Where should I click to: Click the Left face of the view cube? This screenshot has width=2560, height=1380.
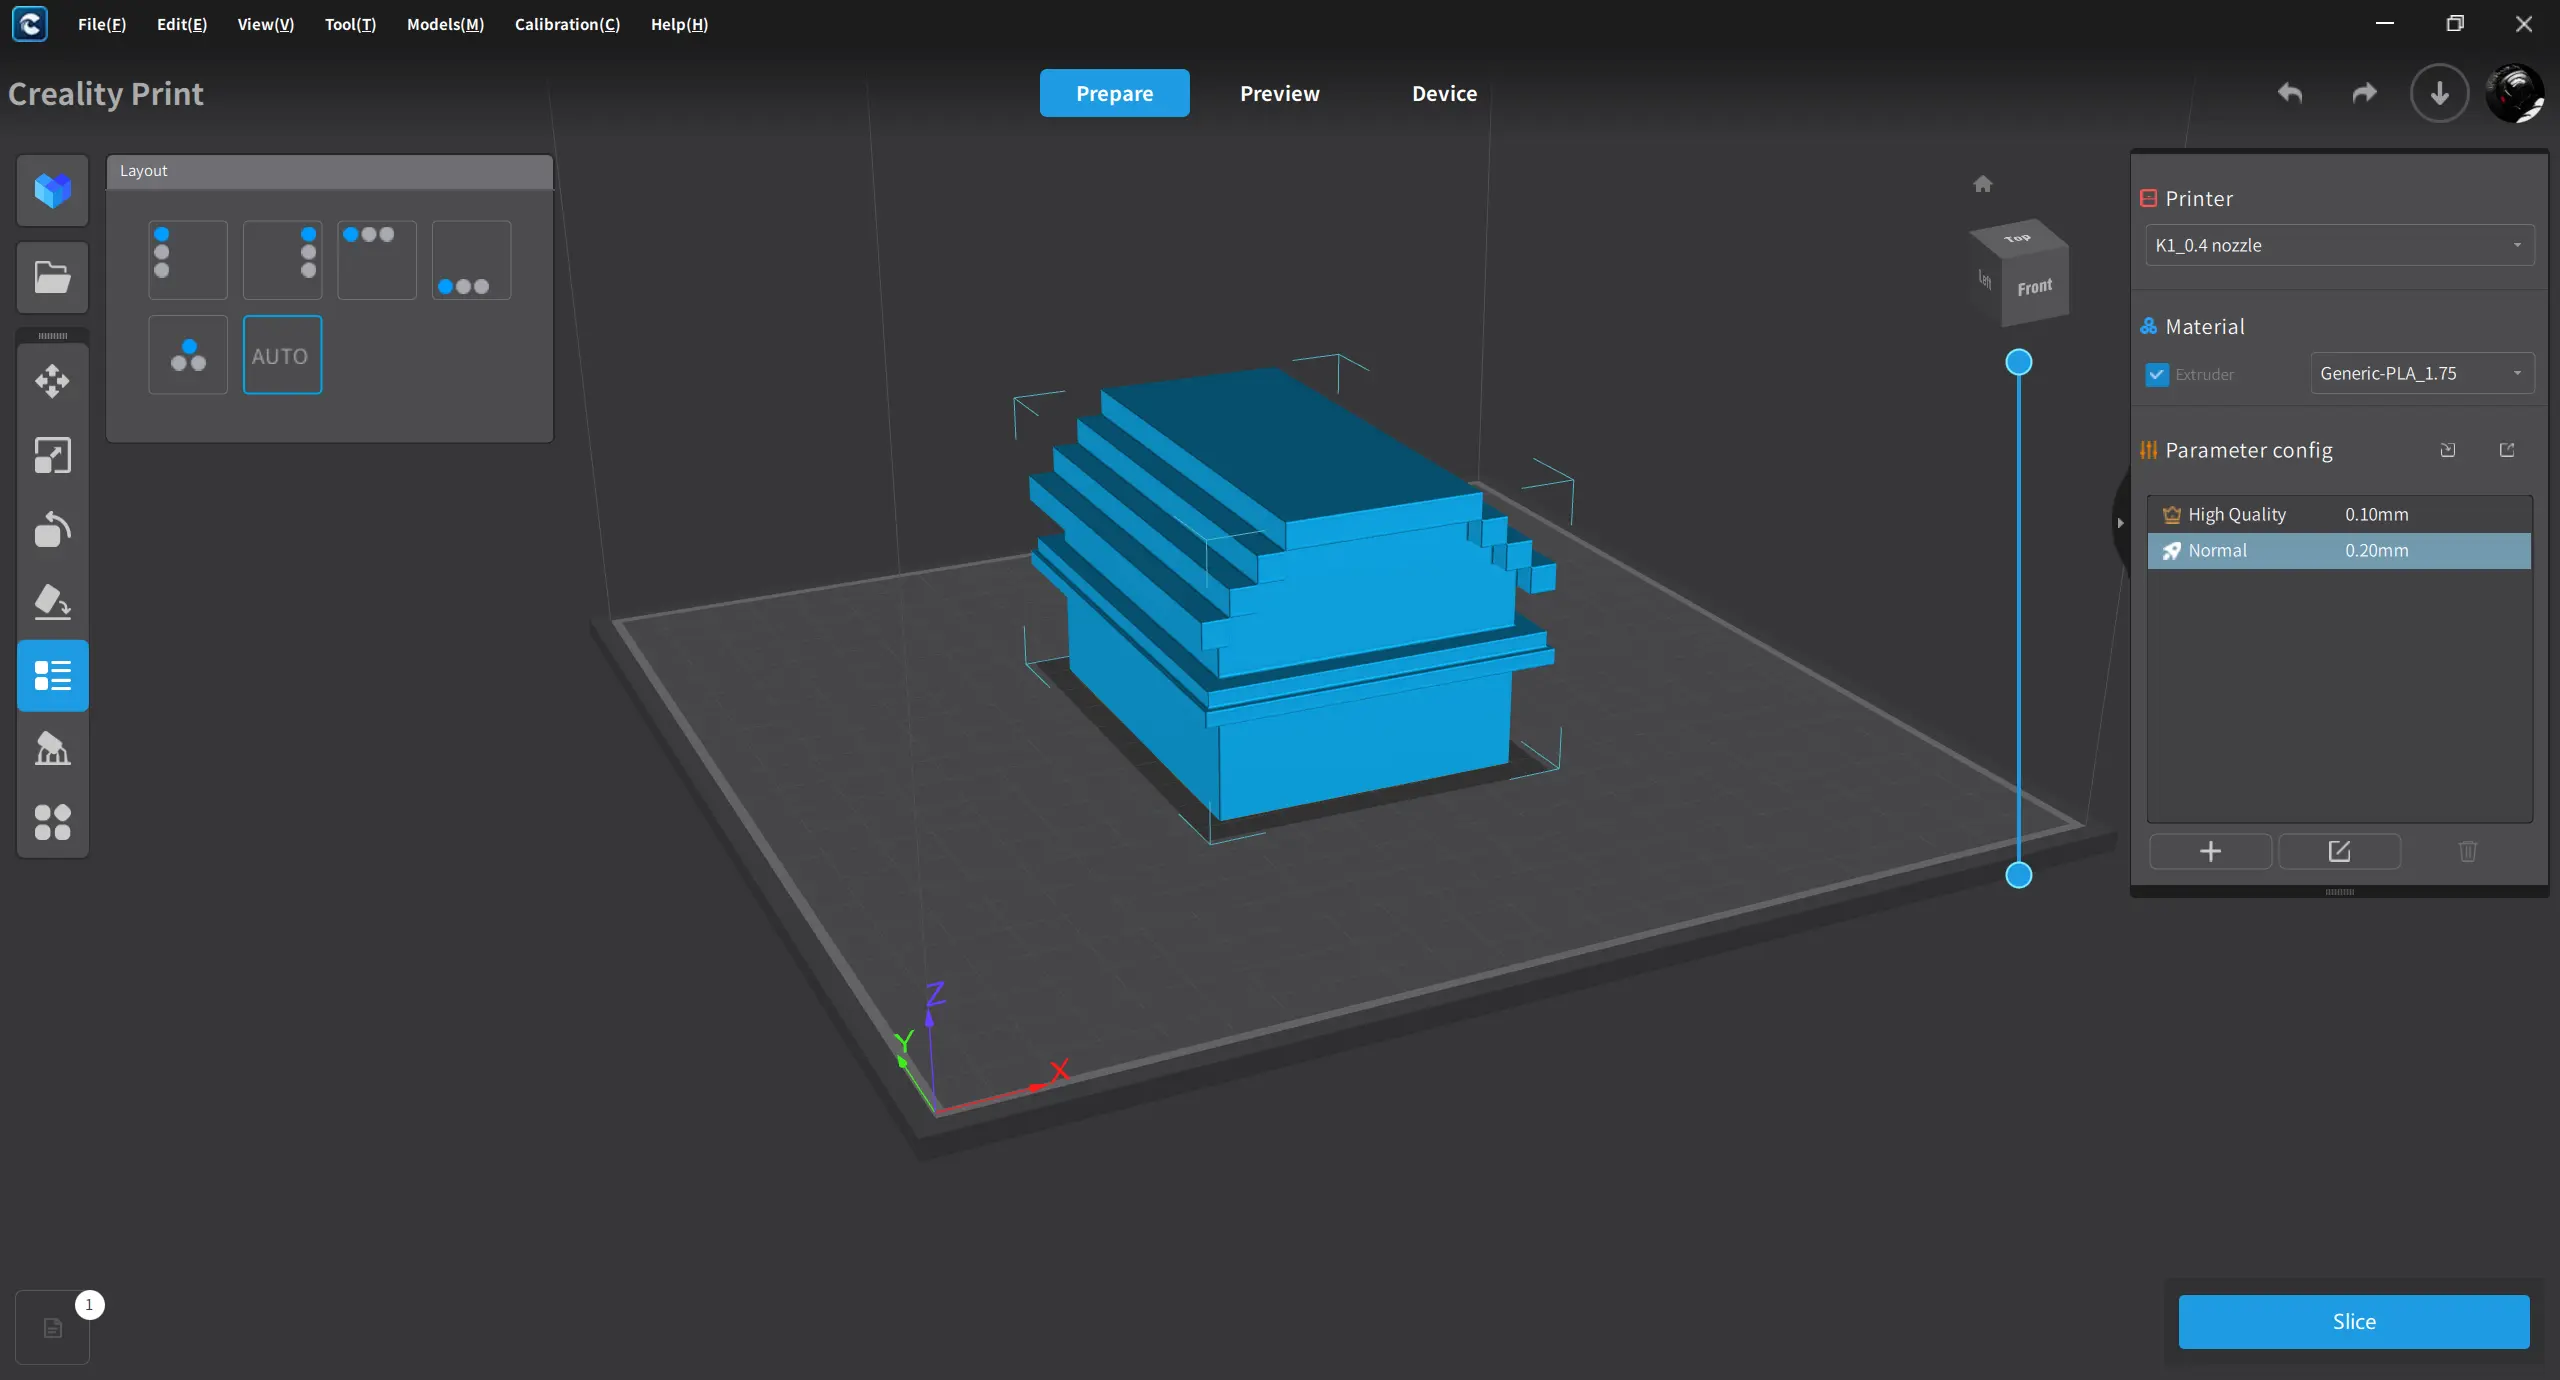click(x=1985, y=280)
